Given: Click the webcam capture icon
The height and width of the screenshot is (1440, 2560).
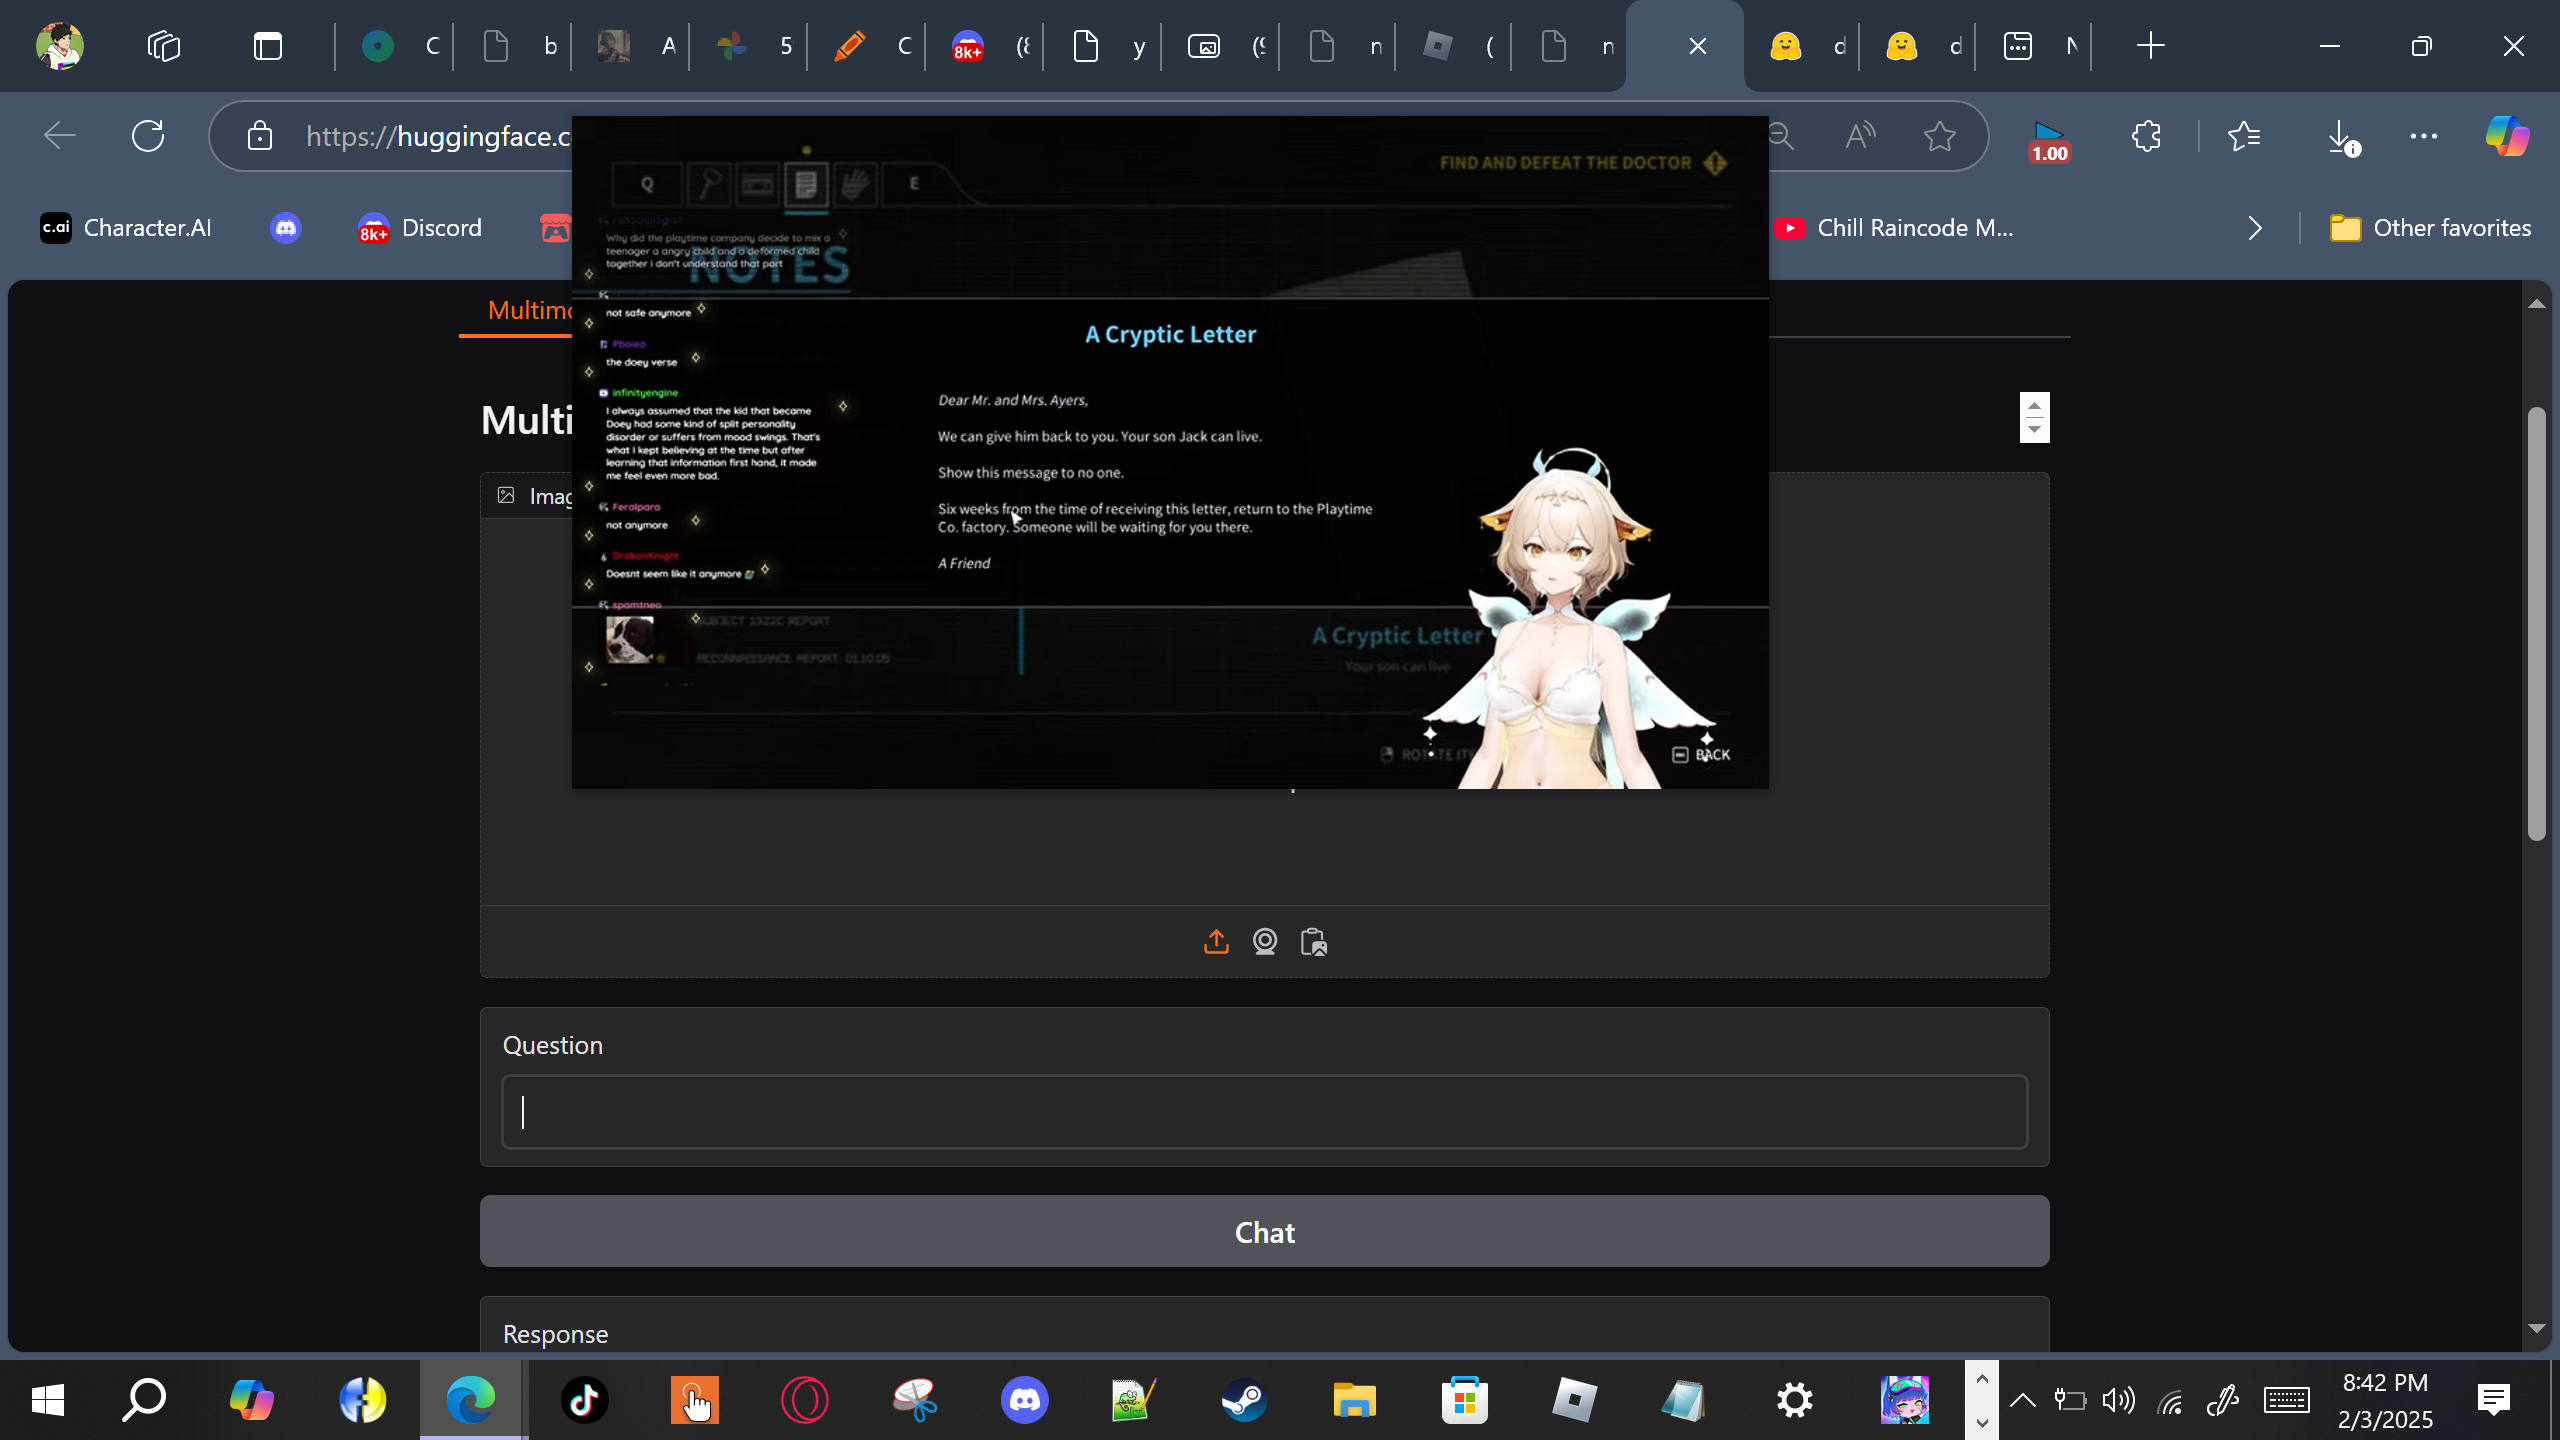Looking at the screenshot, I should (1265, 942).
